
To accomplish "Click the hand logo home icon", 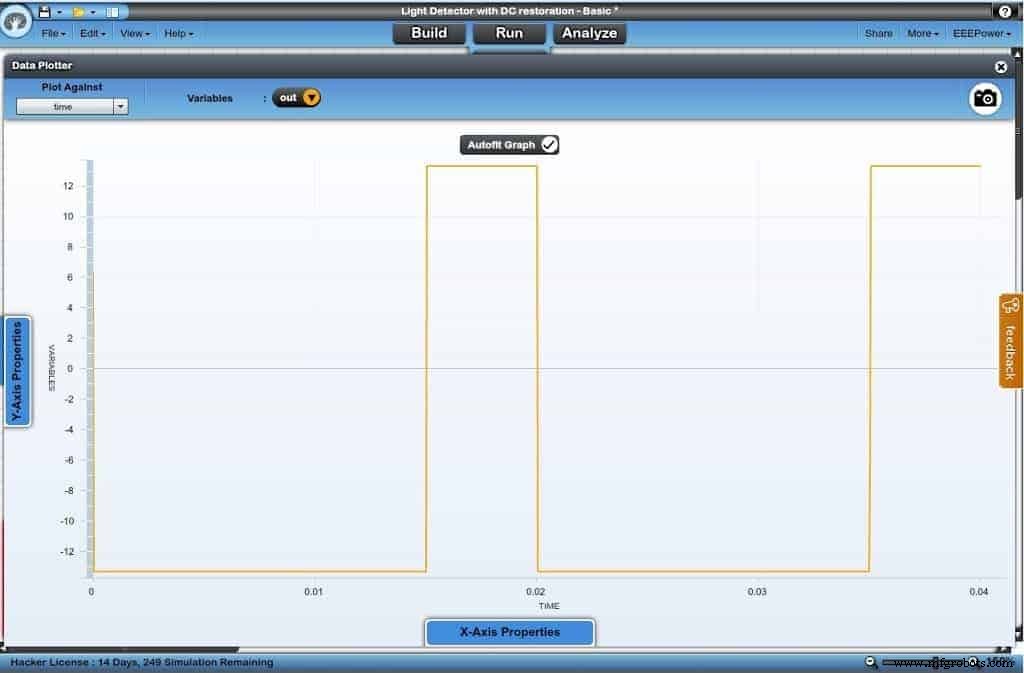I will point(16,20).
